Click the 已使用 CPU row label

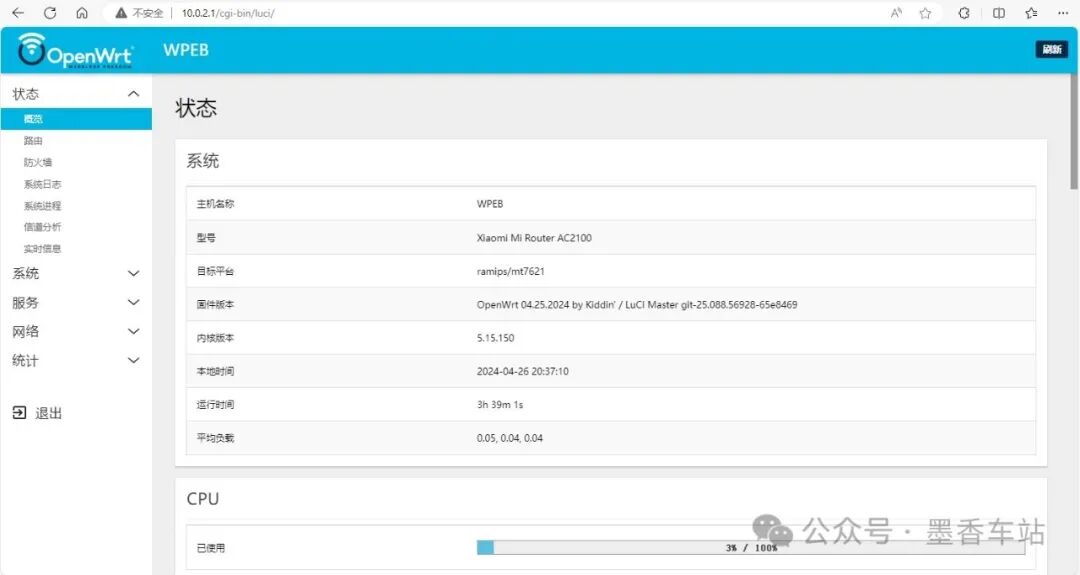pyautogui.click(x=211, y=548)
